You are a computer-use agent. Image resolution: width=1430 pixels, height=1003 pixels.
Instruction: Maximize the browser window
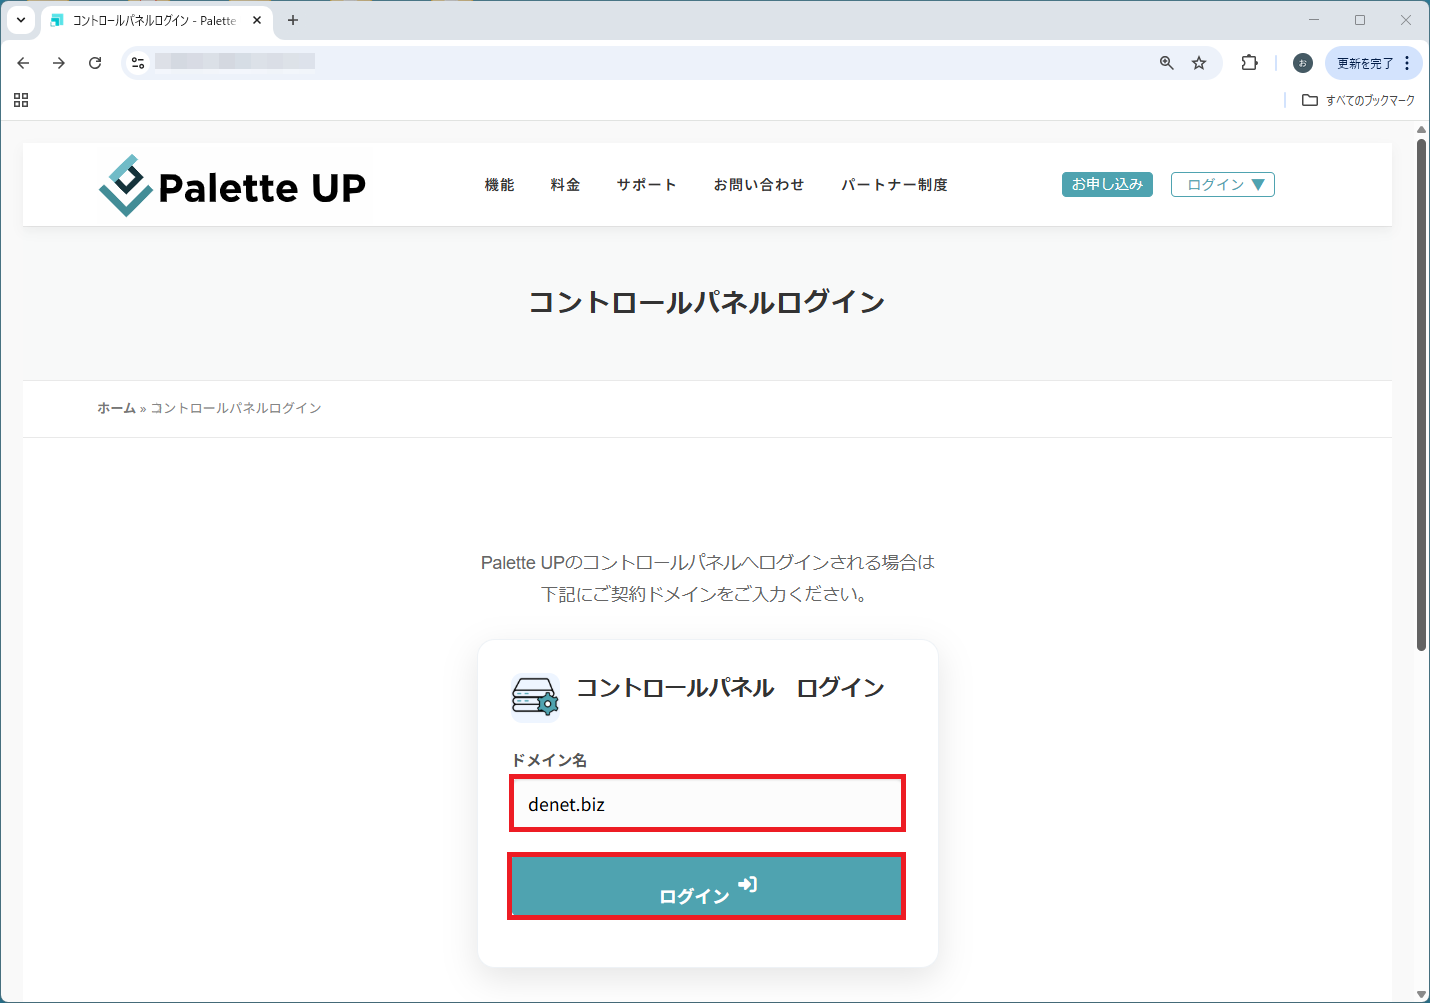(x=1360, y=20)
